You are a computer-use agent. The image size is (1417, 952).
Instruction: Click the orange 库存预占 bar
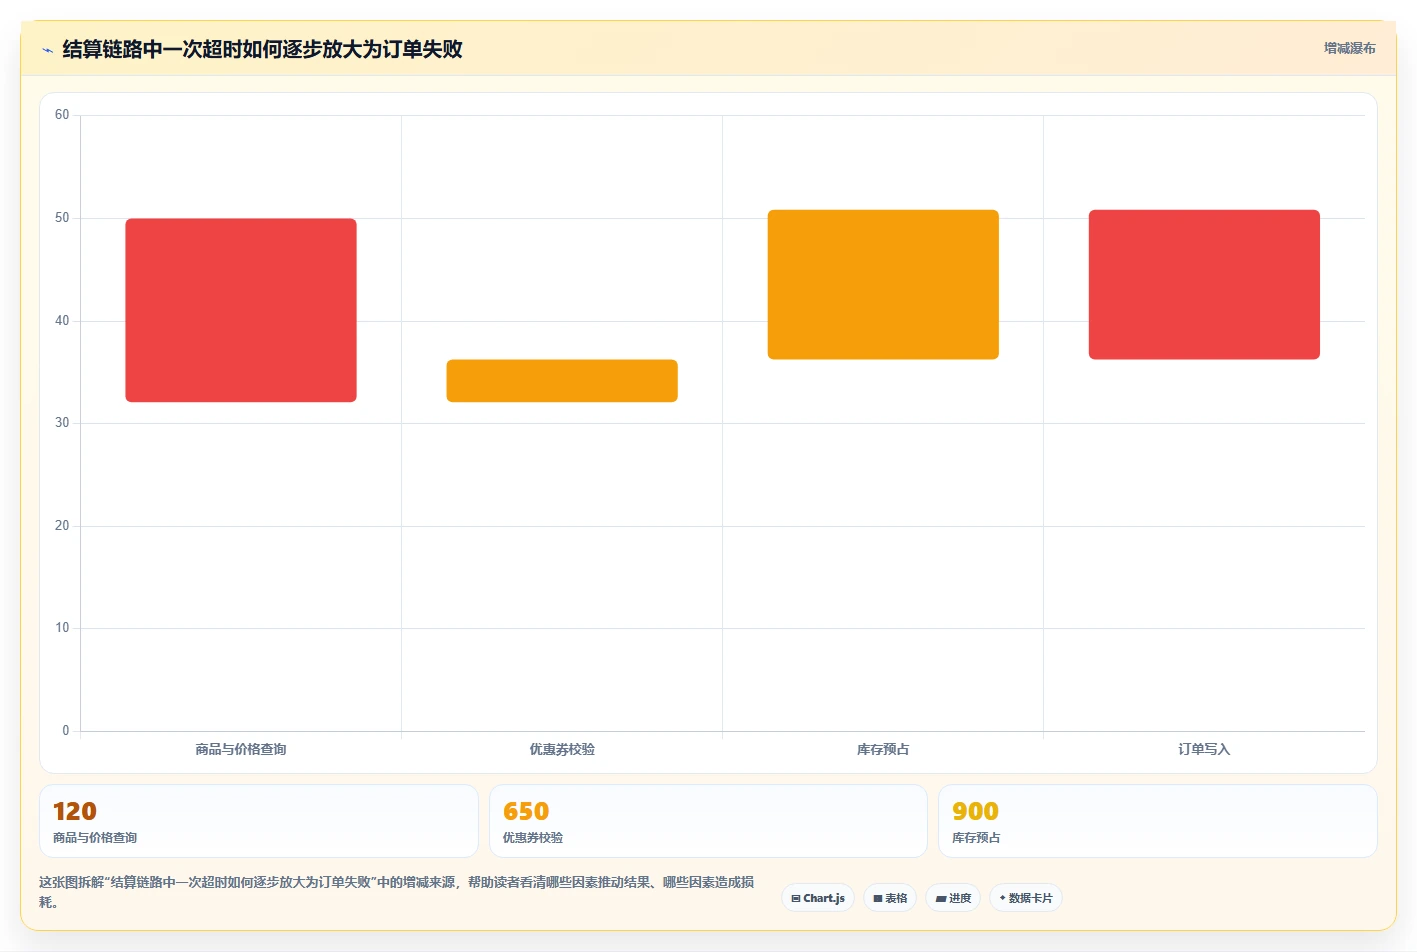(883, 284)
